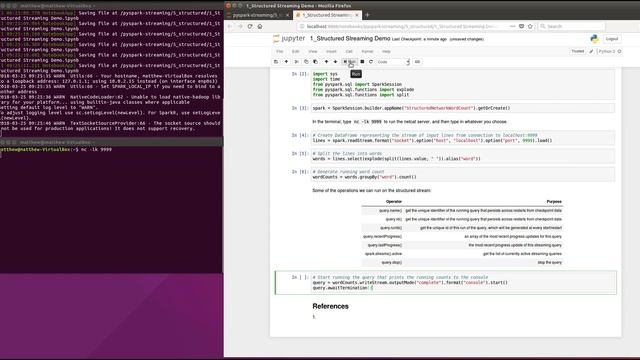This screenshot has width=640, height=360.
Task: Select the wordCounts groupBy cell
Action: point(462,174)
